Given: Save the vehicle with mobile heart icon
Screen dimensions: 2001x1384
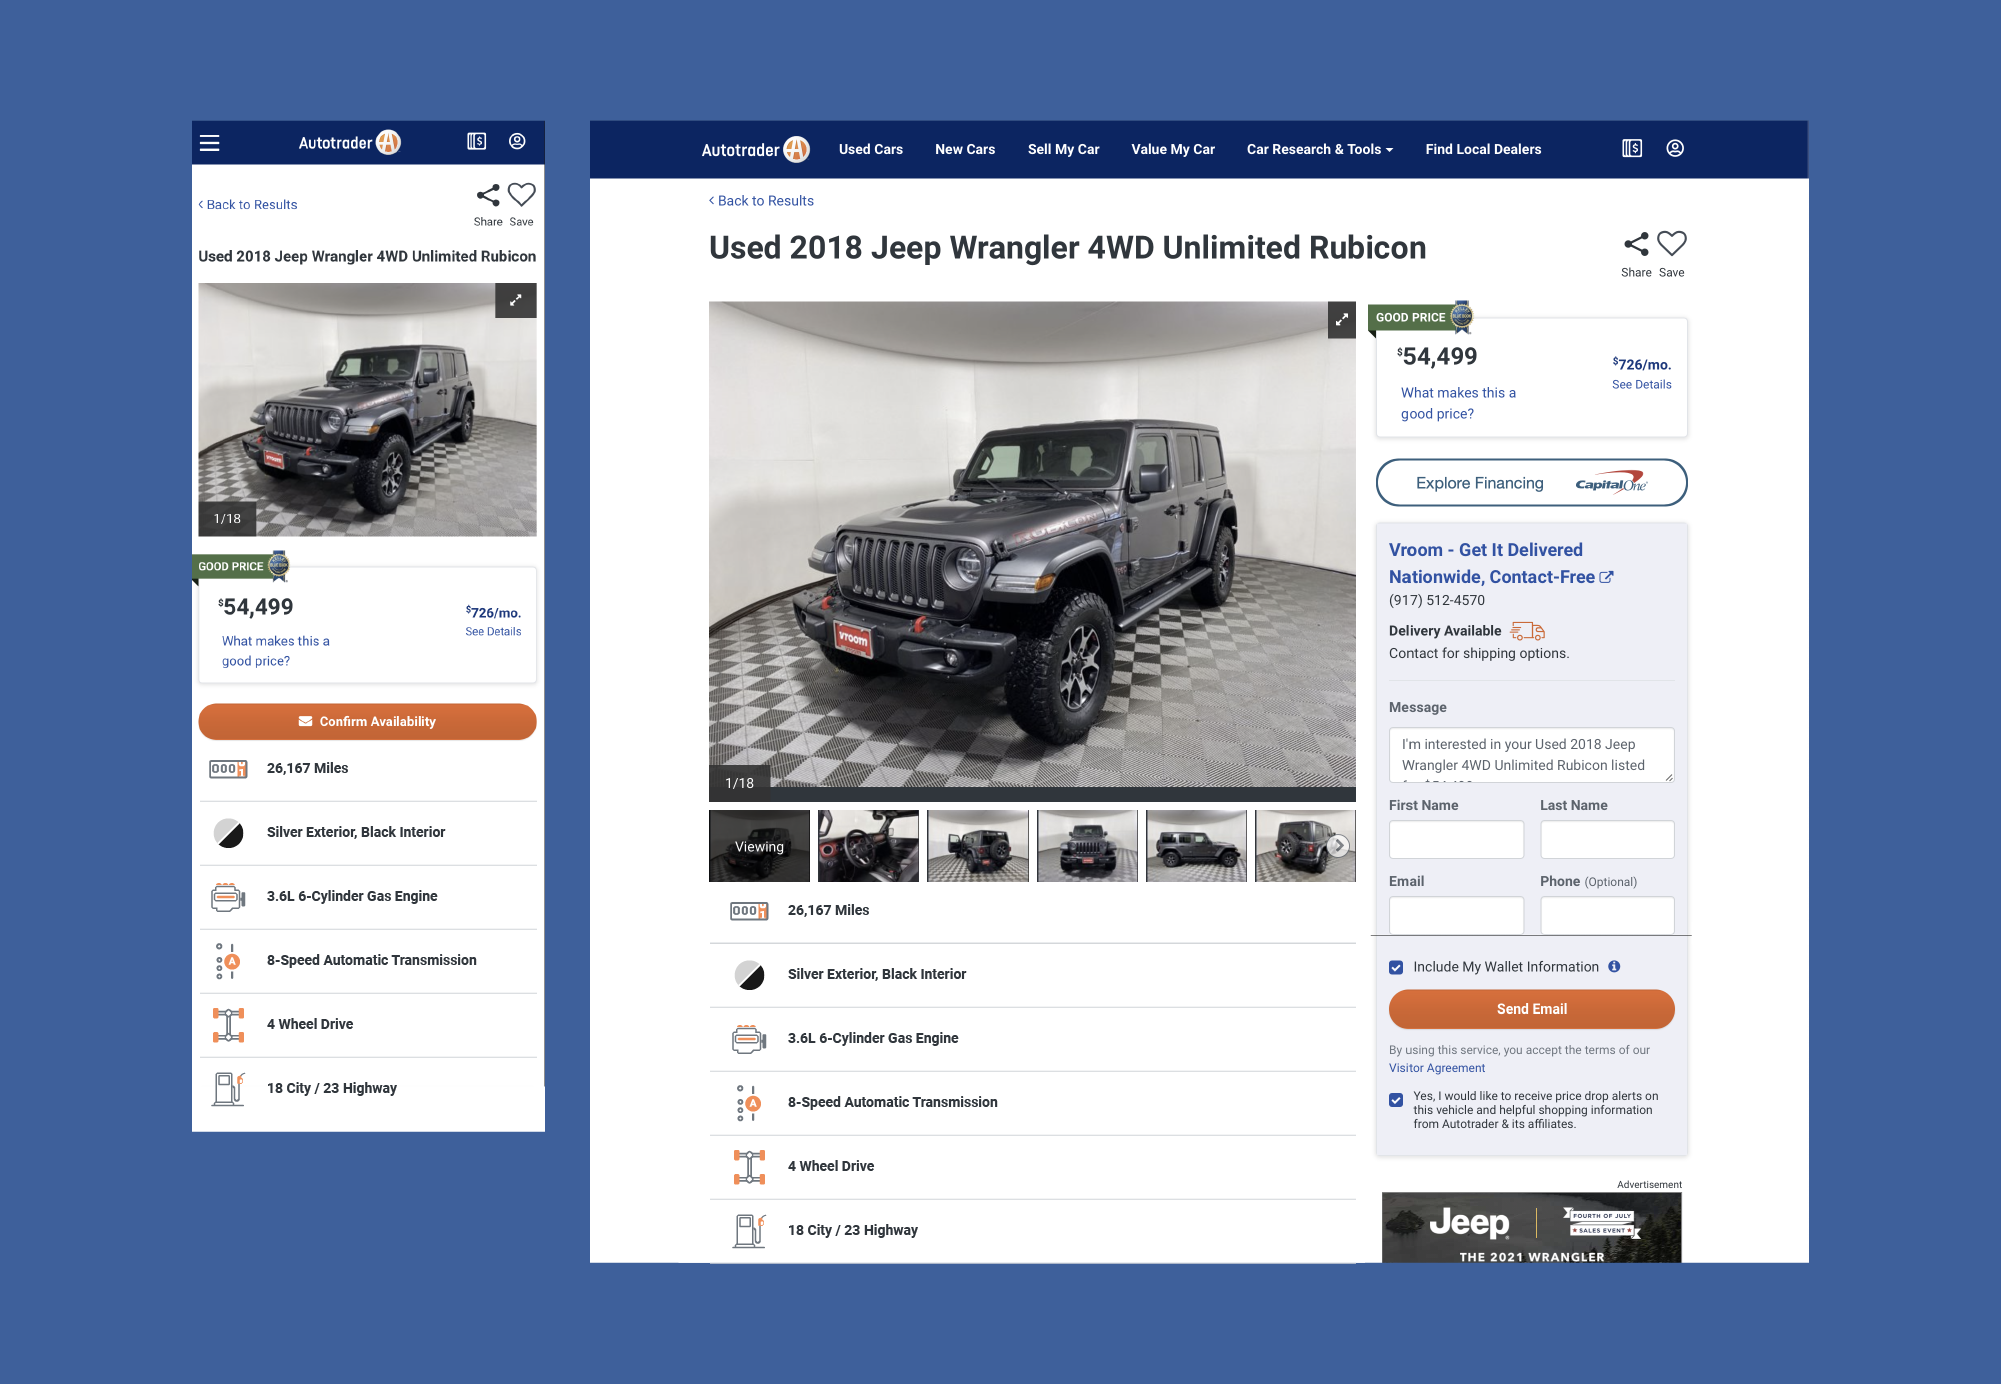Looking at the screenshot, I should click(522, 194).
